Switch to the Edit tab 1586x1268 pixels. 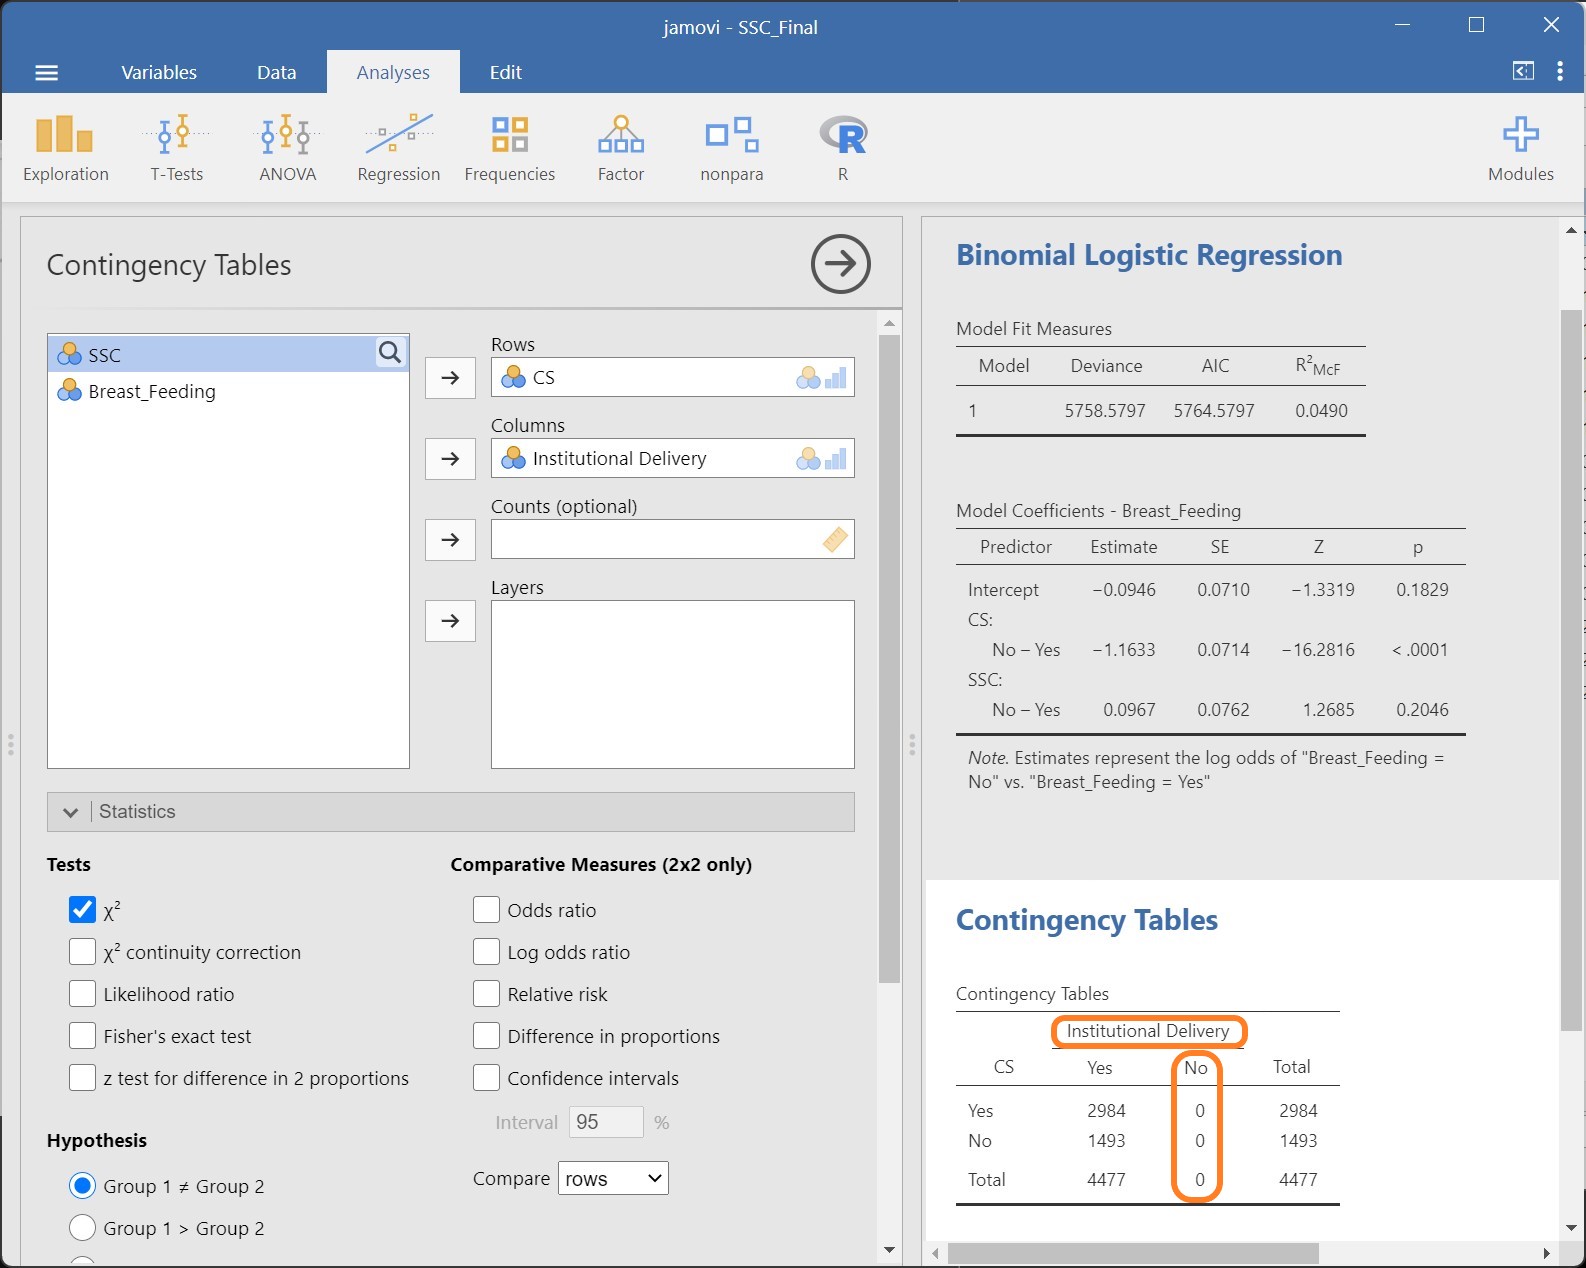506,72
